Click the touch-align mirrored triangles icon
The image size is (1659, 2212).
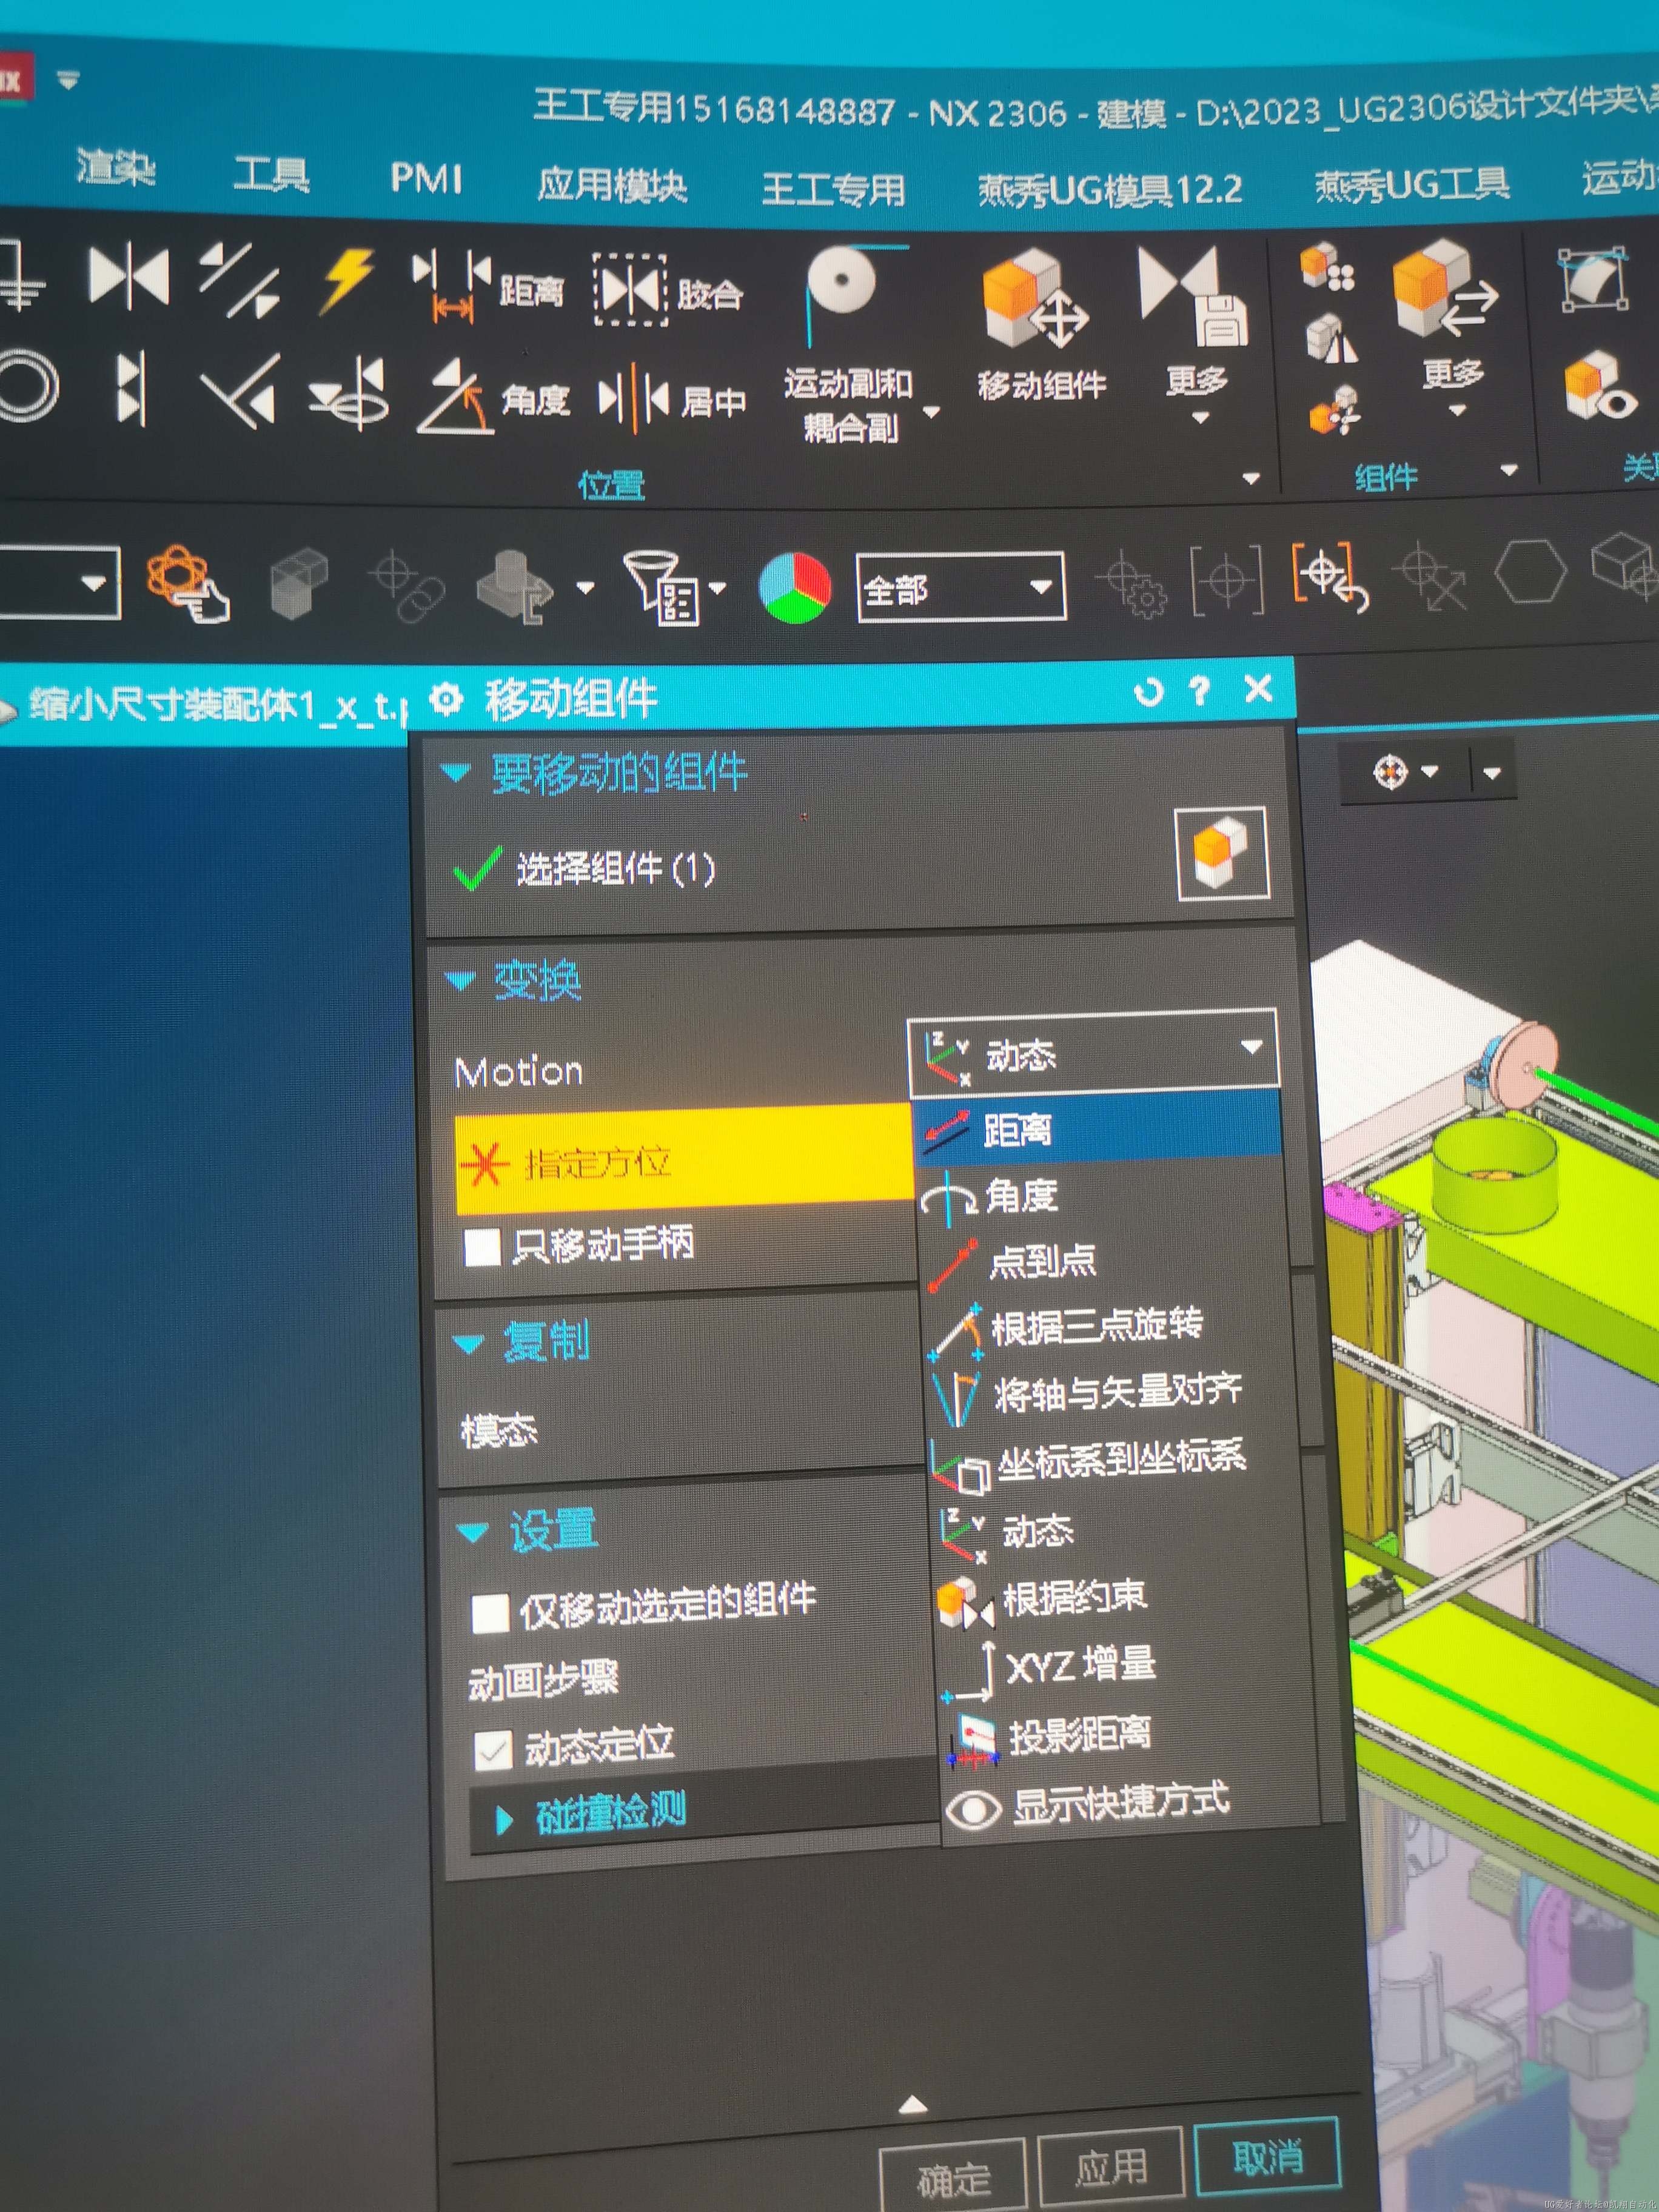(129, 275)
